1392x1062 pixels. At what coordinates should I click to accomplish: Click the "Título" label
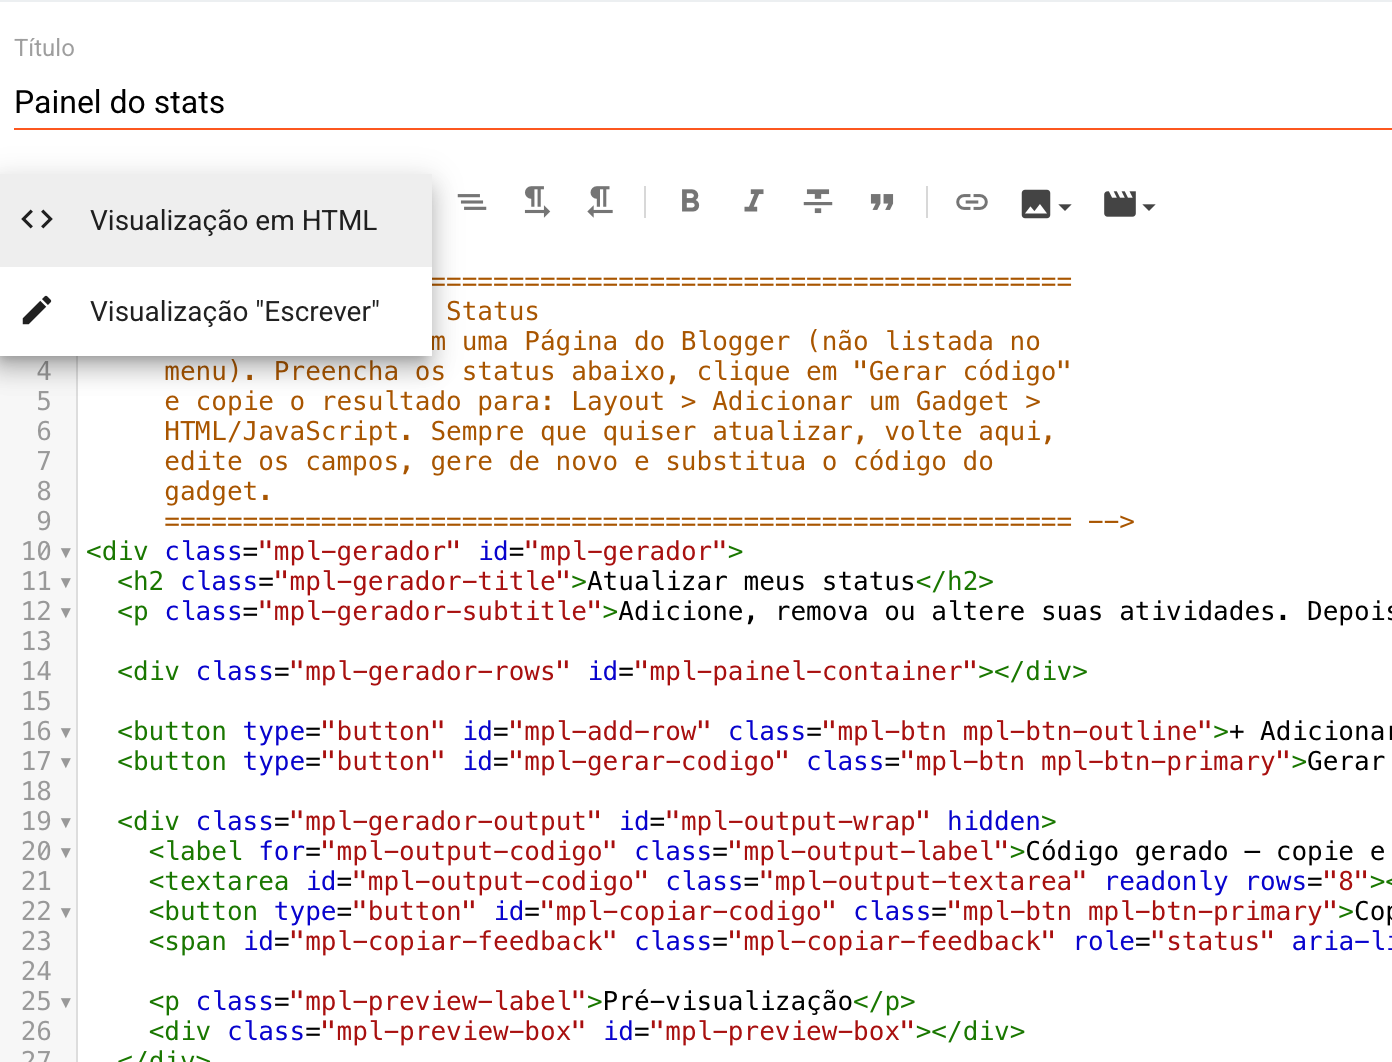click(44, 48)
